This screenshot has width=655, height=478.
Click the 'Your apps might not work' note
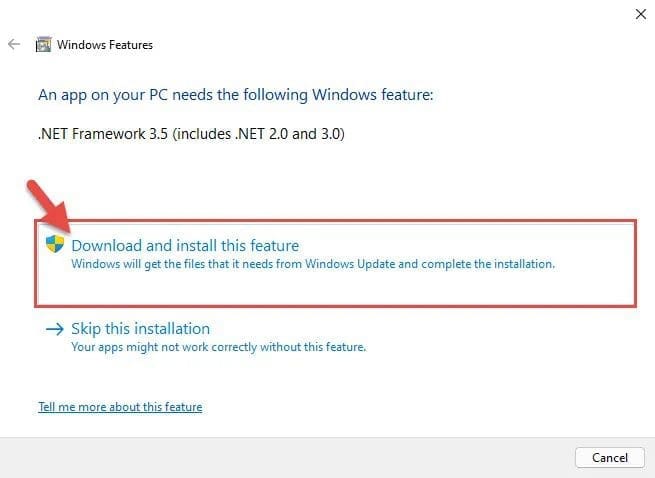tap(219, 347)
